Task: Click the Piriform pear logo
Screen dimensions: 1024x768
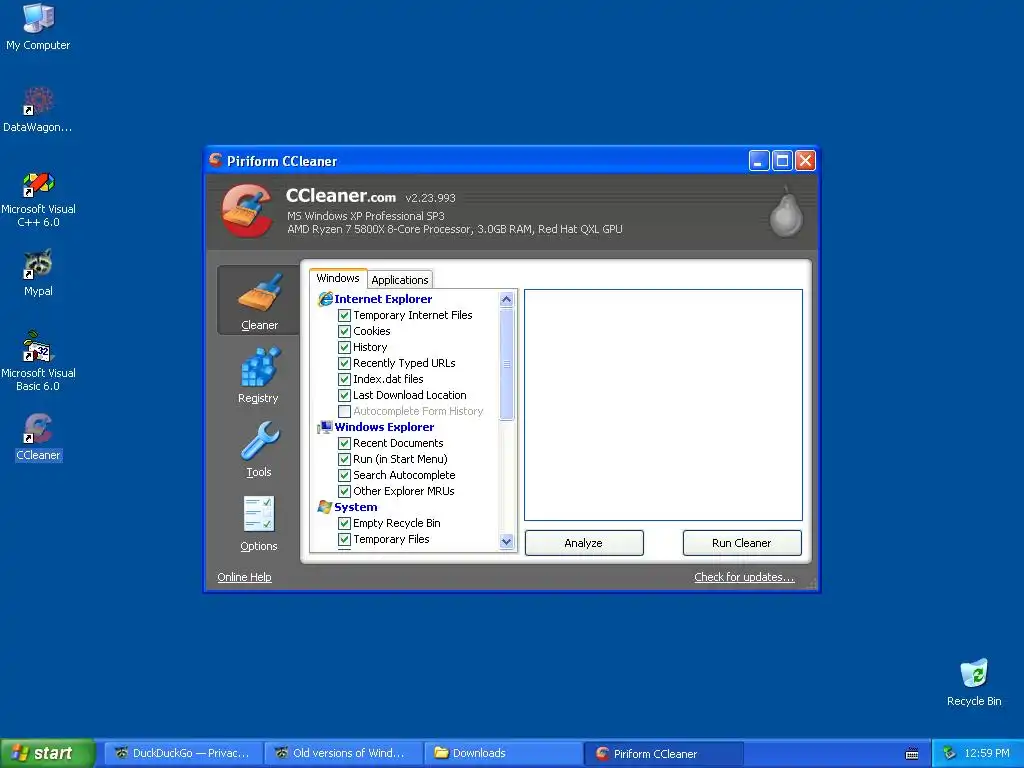Action: 786,211
